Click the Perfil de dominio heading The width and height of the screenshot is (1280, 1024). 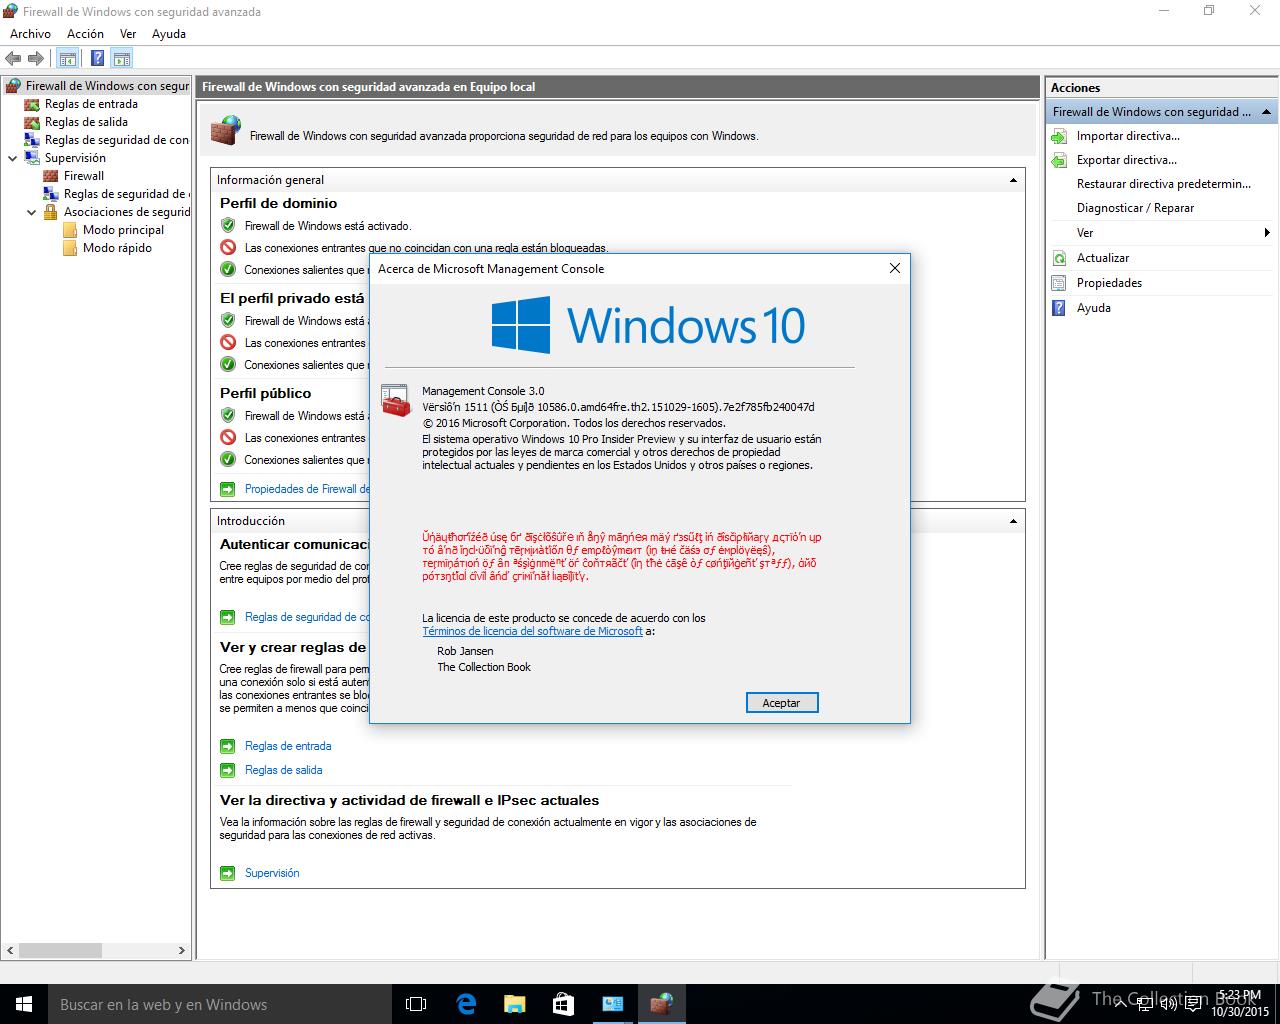(x=279, y=203)
